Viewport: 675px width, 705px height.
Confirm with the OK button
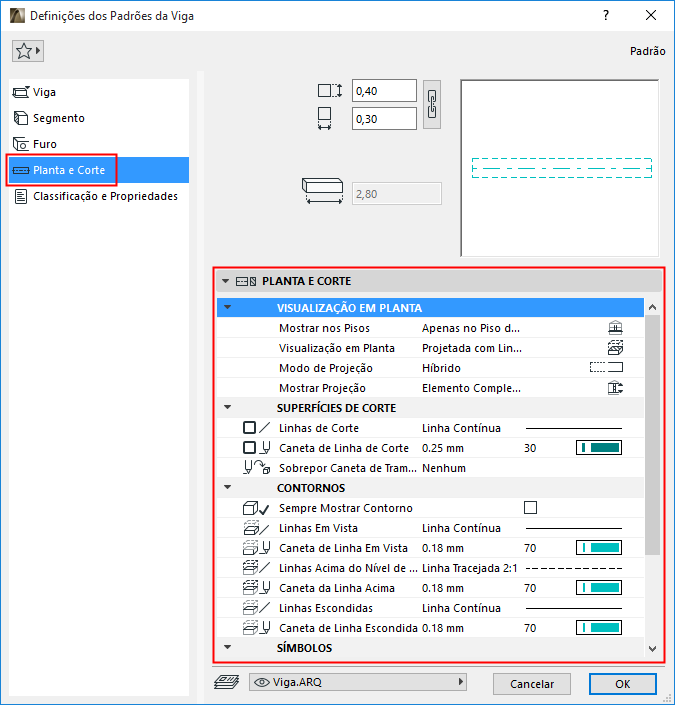point(623,684)
